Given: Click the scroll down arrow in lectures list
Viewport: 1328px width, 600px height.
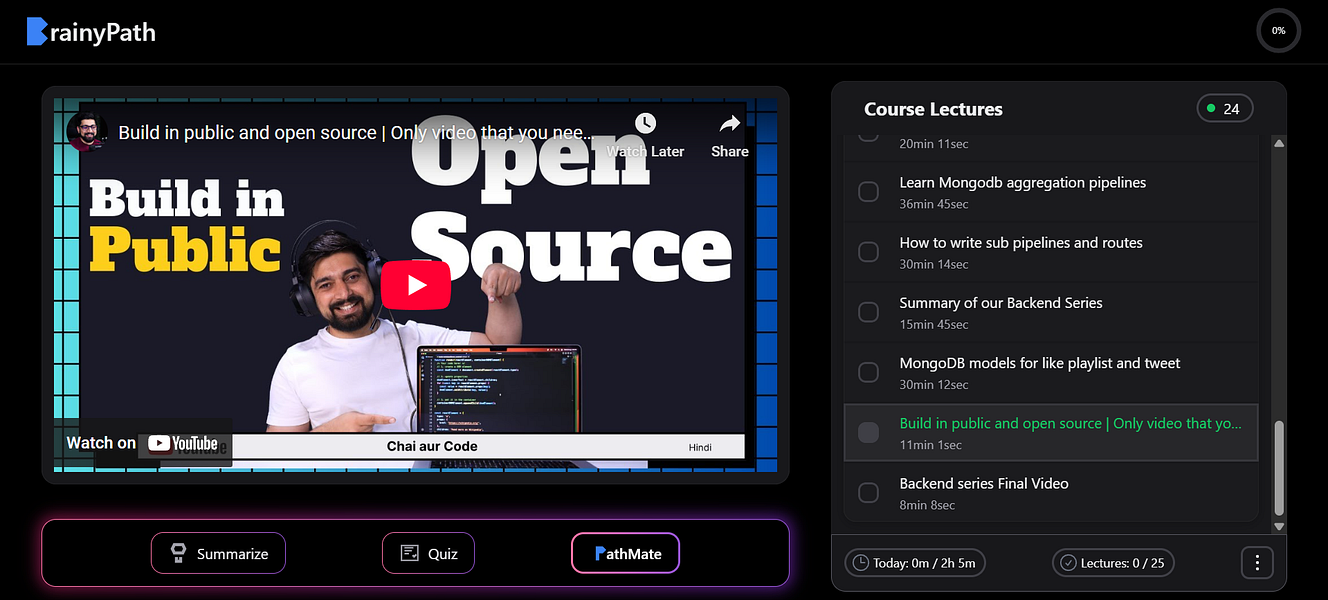Looking at the screenshot, I should 1278,526.
